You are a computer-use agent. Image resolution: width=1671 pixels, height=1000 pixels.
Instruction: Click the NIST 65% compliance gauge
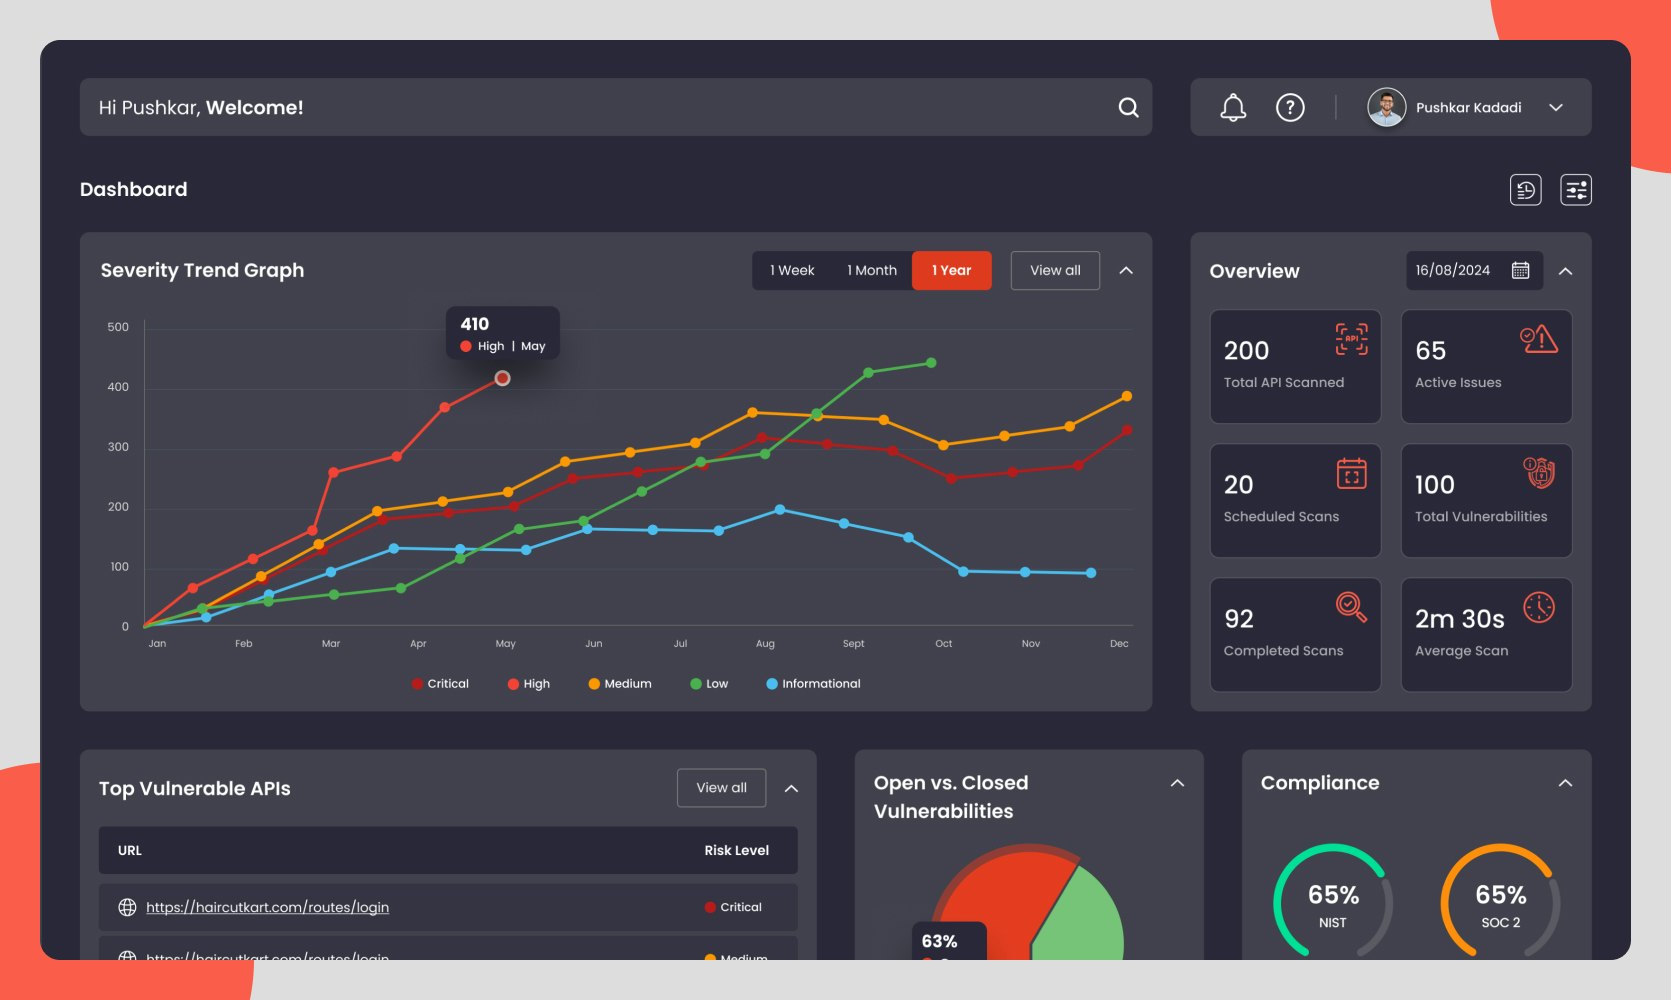tap(1333, 900)
